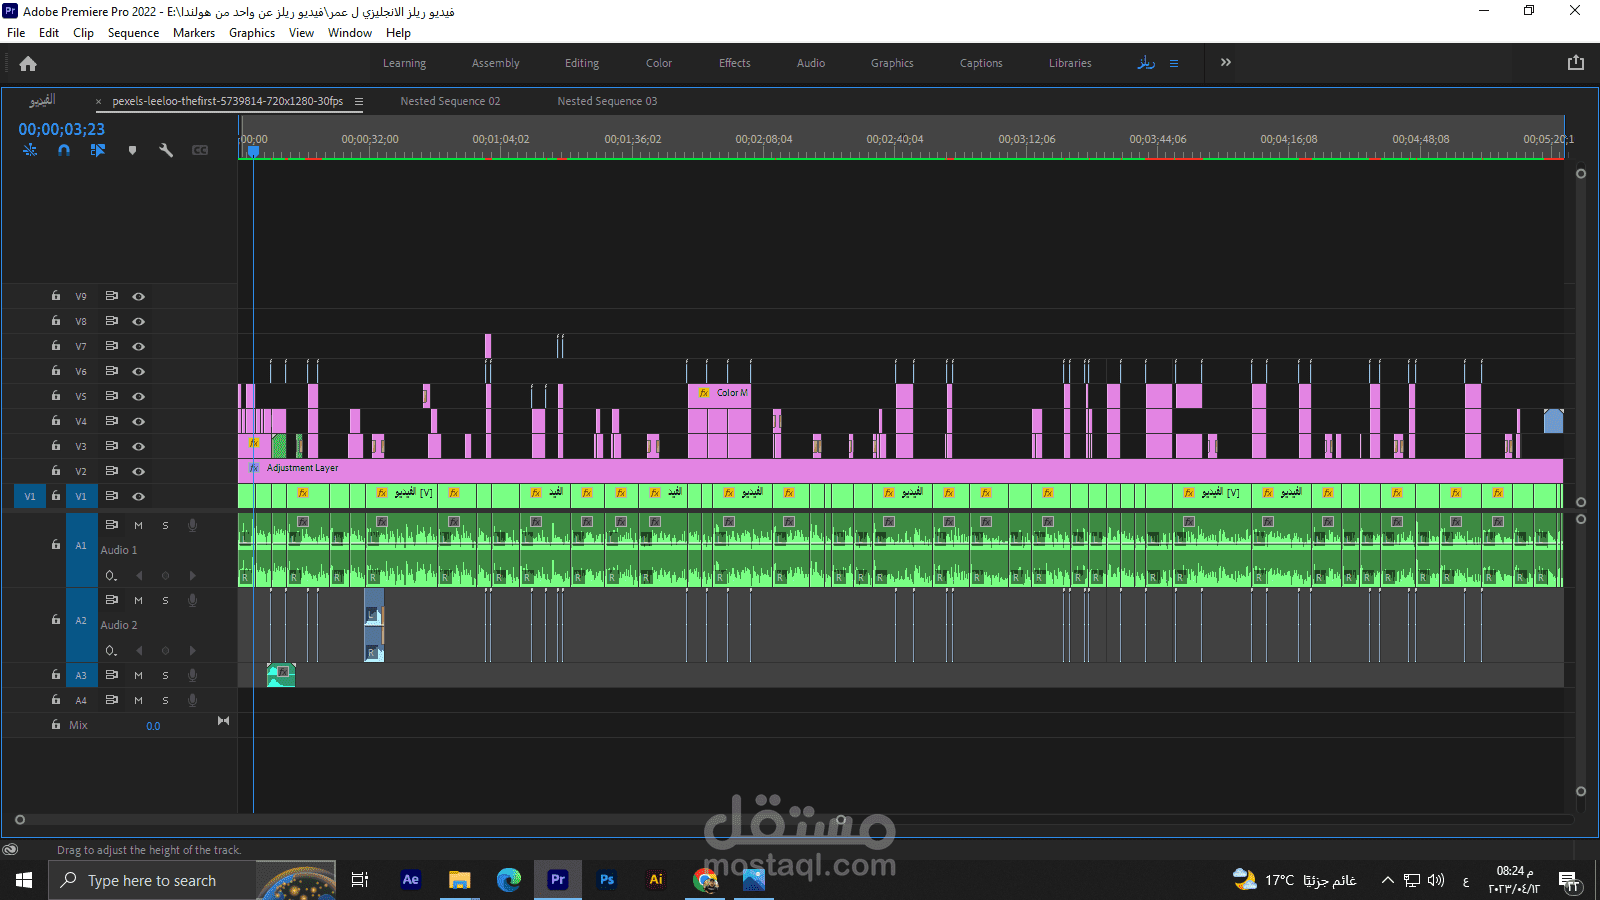Screen dimensions: 1600x900
Task: Add a marker with marker icon
Action: pyautogui.click(x=132, y=150)
